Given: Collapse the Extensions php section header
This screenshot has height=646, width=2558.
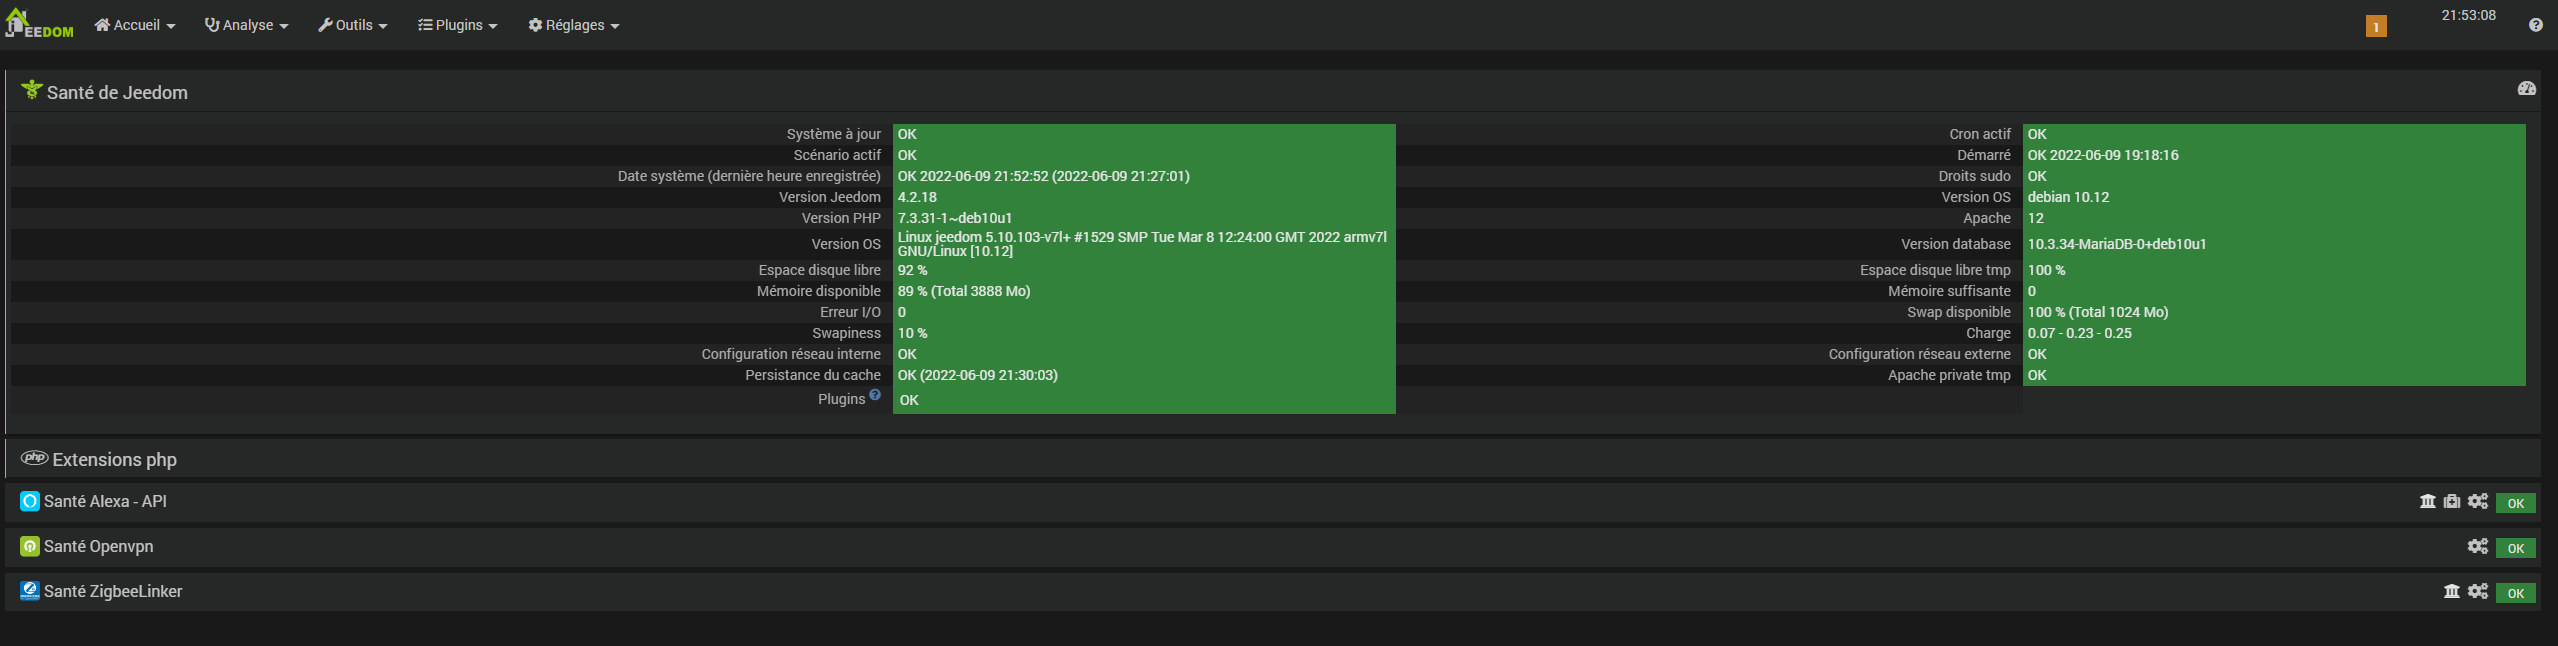Looking at the screenshot, I should [x=114, y=460].
